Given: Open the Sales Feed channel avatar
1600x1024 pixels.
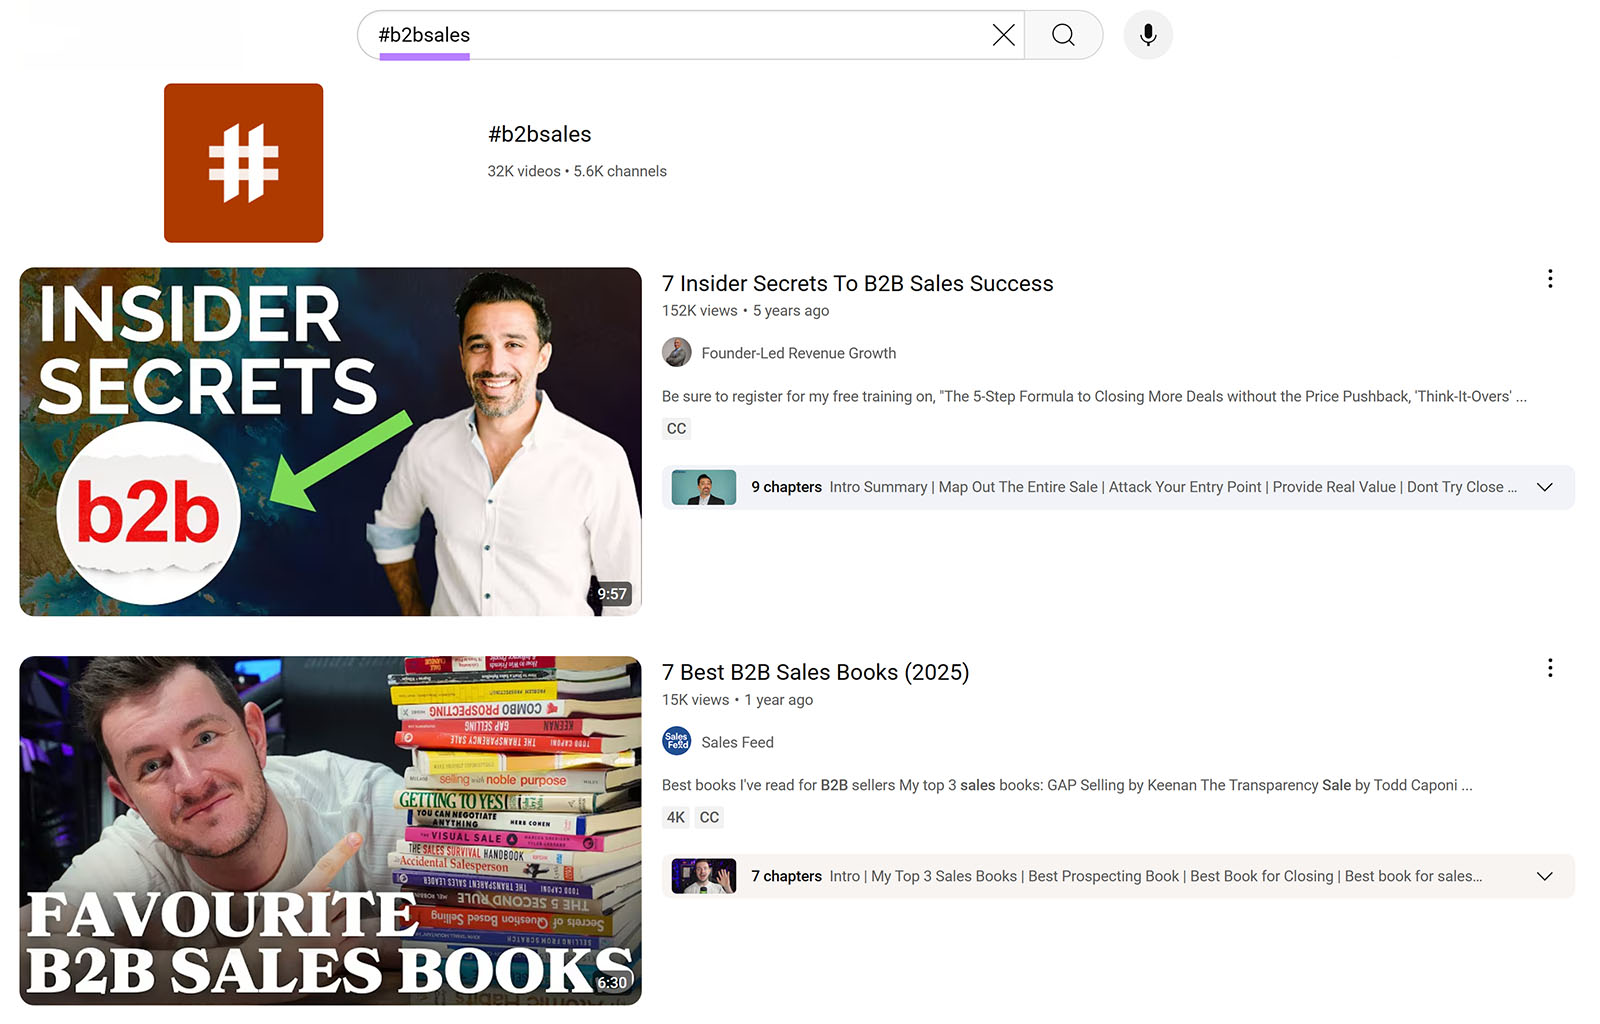Looking at the screenshot, I should pyautogui.click(x=675, y=741).
